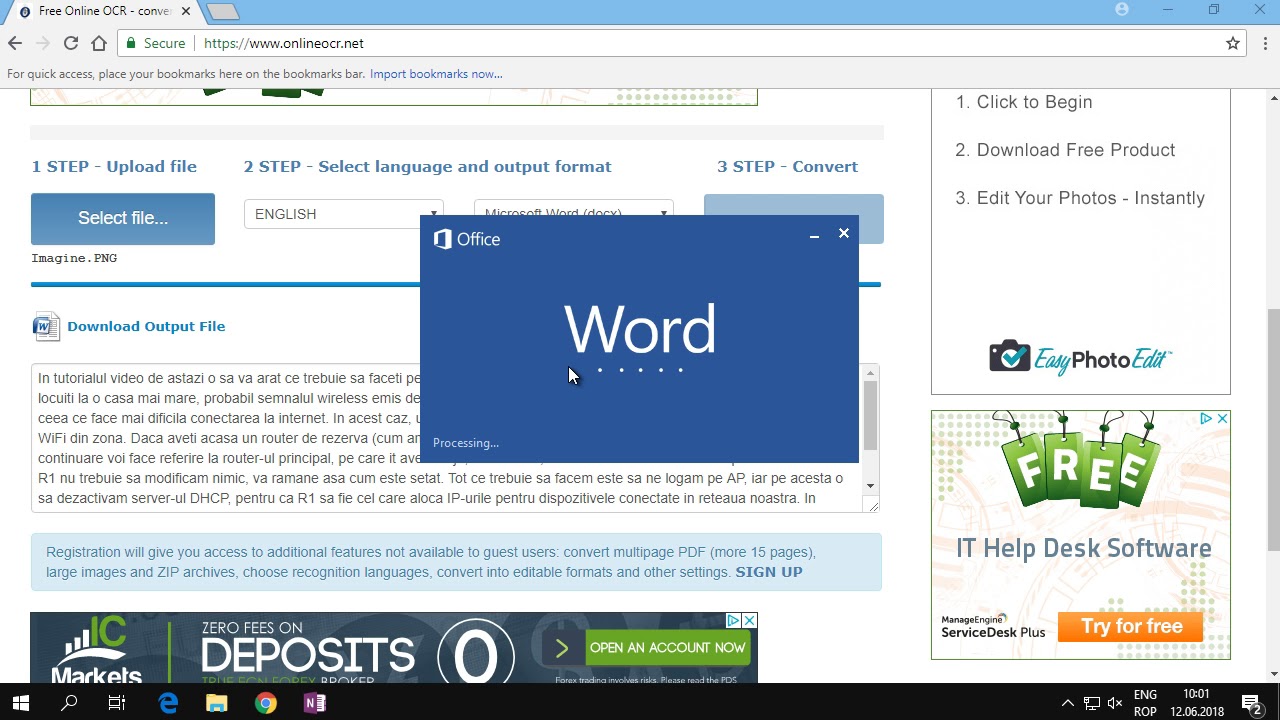Image resolution: width=1280 pixels, height=720 pixels.
Task: Click Import bookmarks now link
Action: 436,74
